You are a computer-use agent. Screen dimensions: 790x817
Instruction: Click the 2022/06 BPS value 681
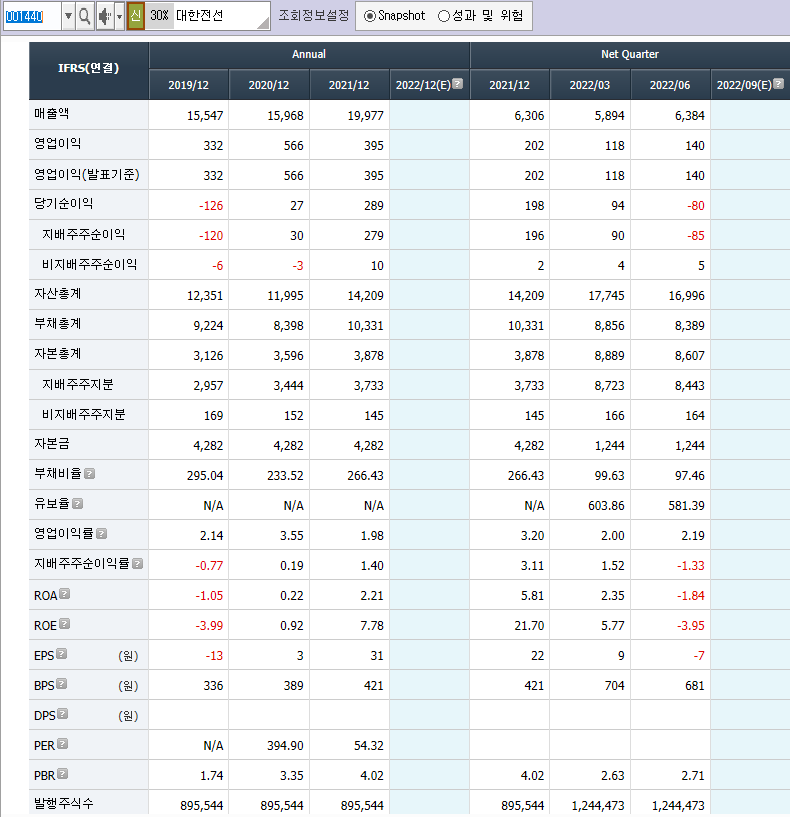[695, 686]
